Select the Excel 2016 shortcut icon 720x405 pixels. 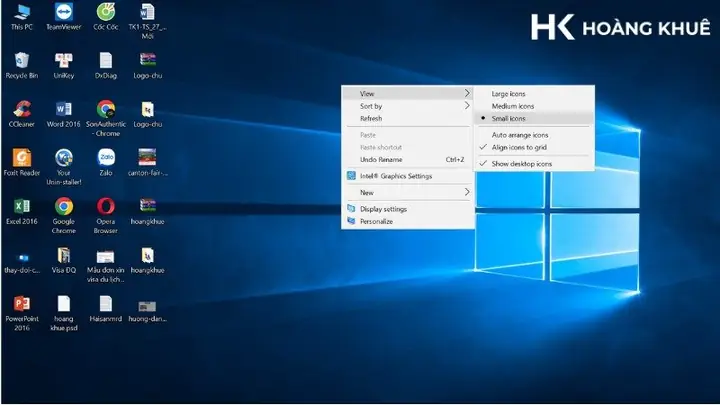point(22,212)
